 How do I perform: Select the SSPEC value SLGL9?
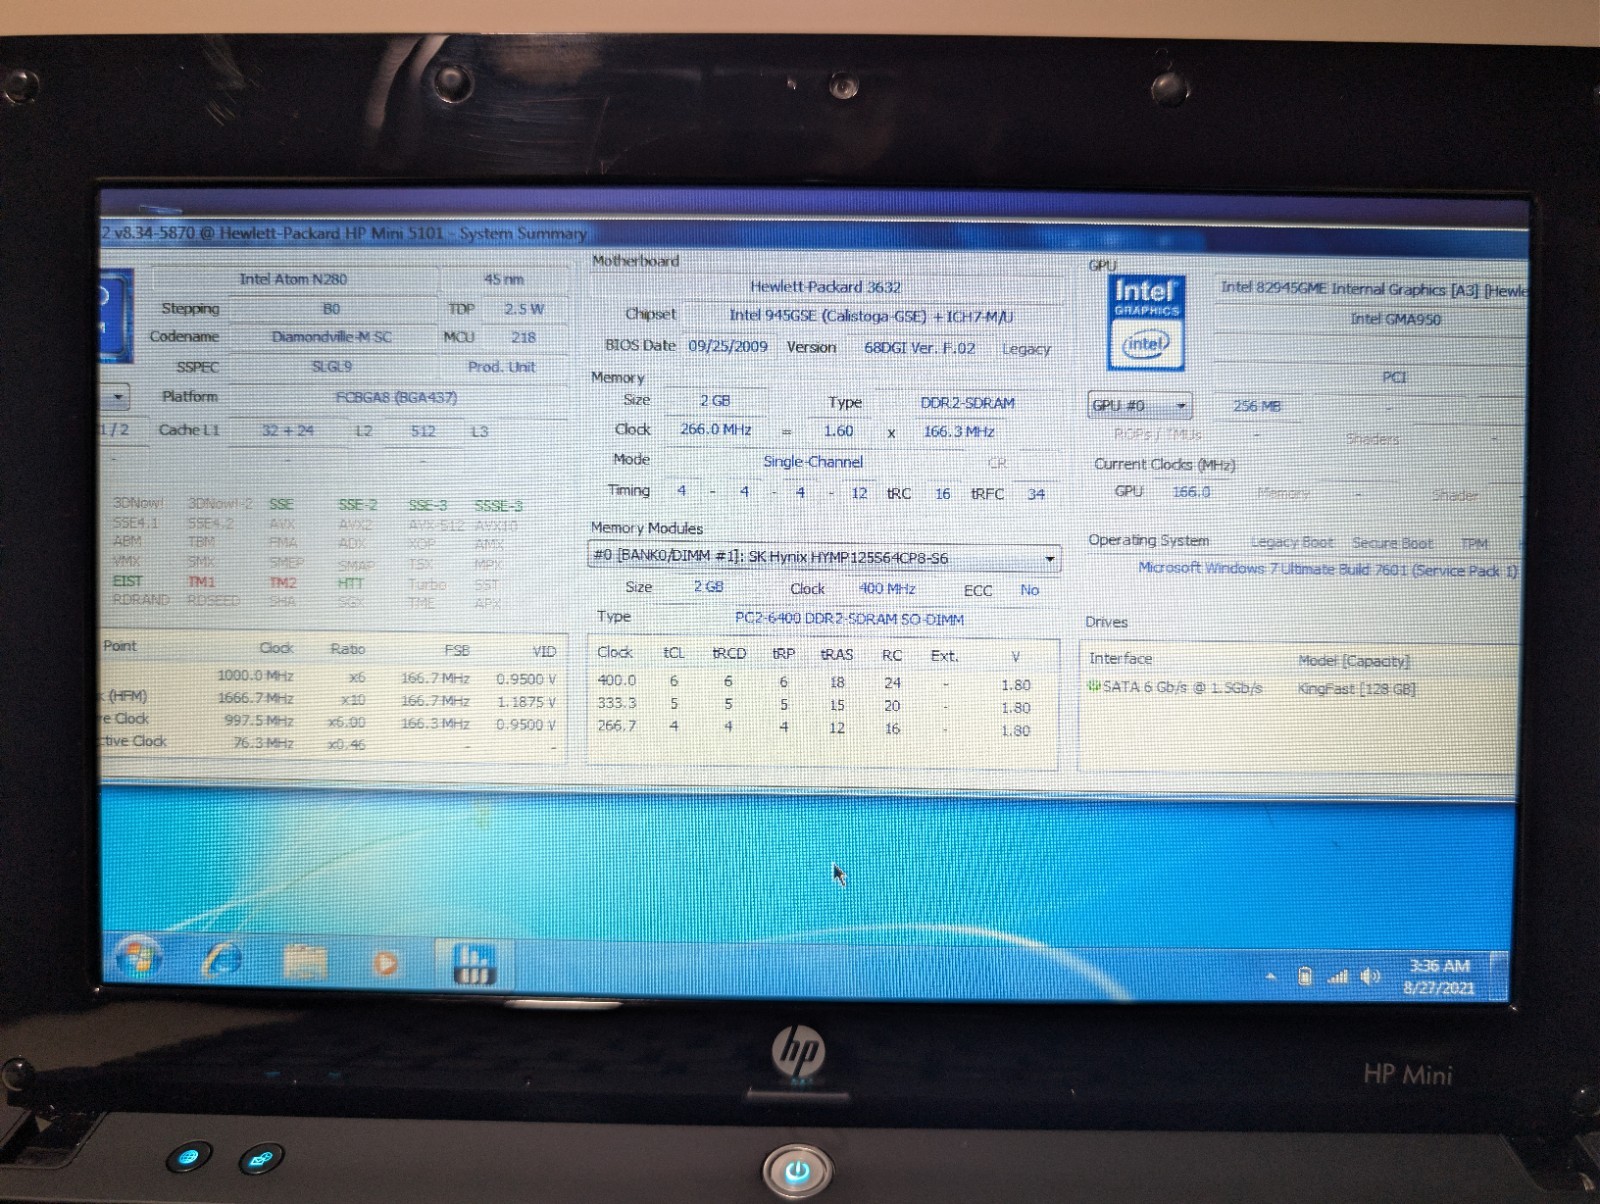click(331, 367)
